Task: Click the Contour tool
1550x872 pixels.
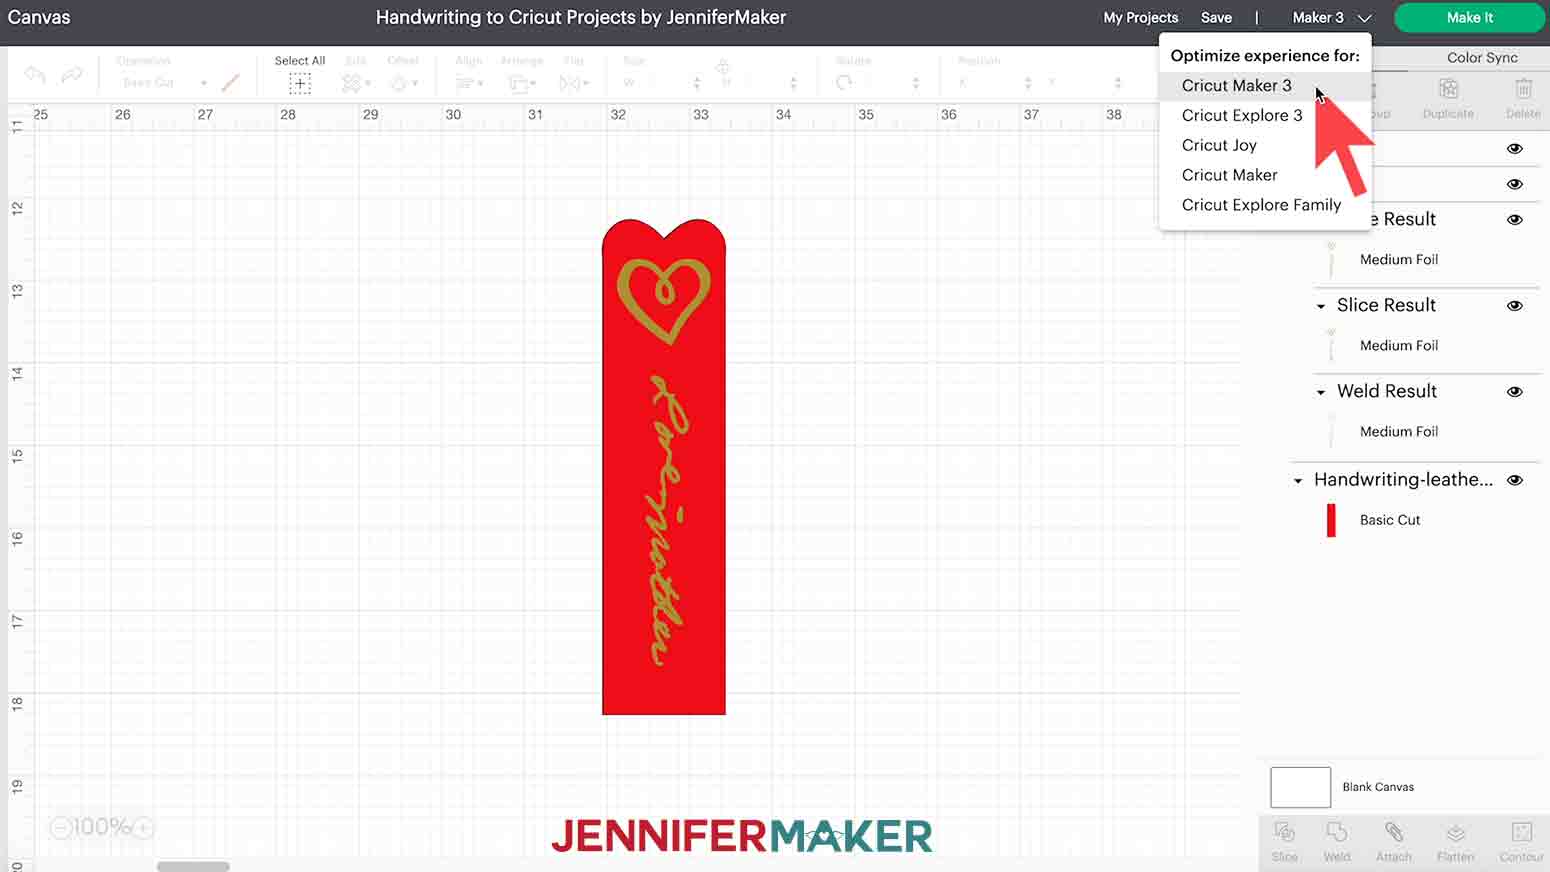Action: click(1521, 841)
